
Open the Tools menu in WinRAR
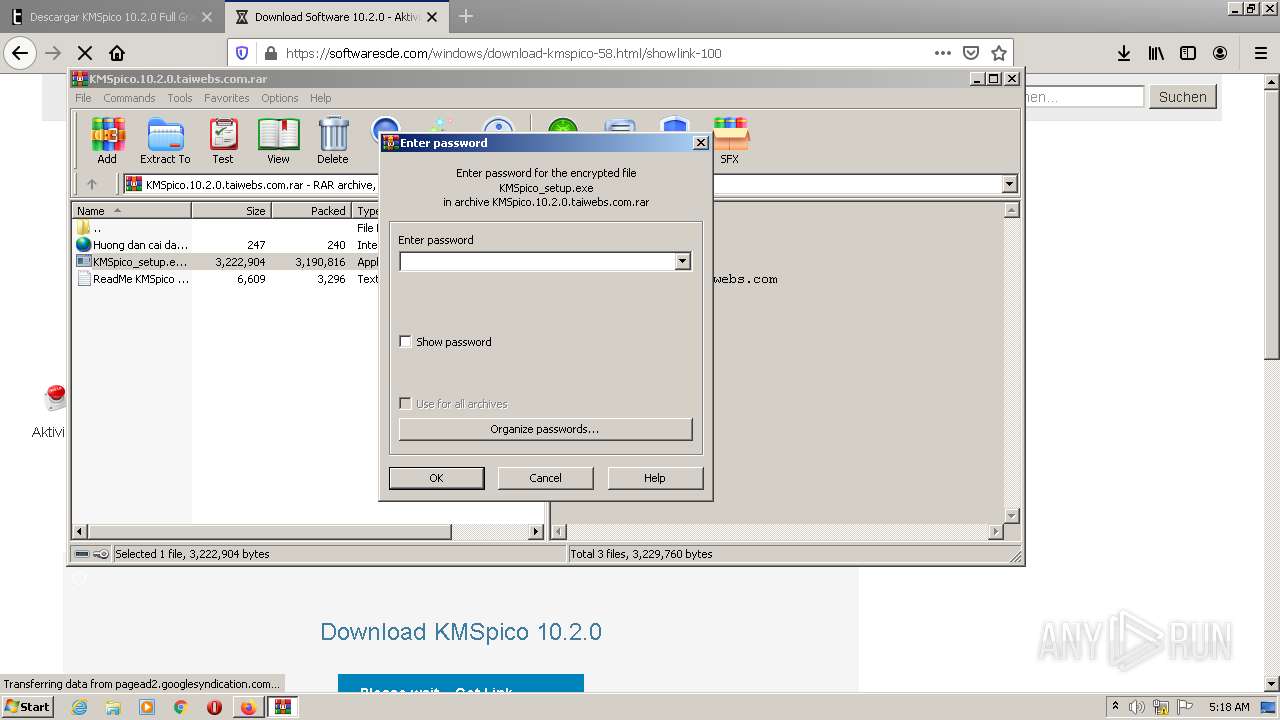click(180, 98)
